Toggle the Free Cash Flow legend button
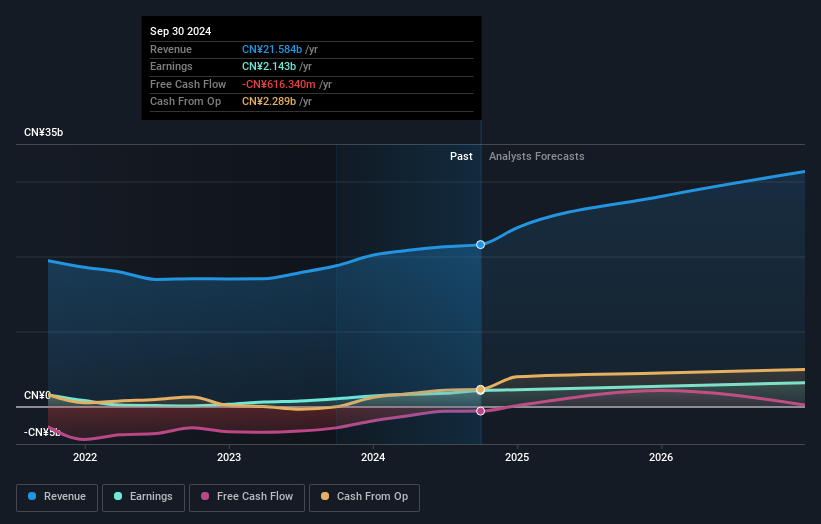This screenshot has width=821, height=524. [x=247, y=497]
